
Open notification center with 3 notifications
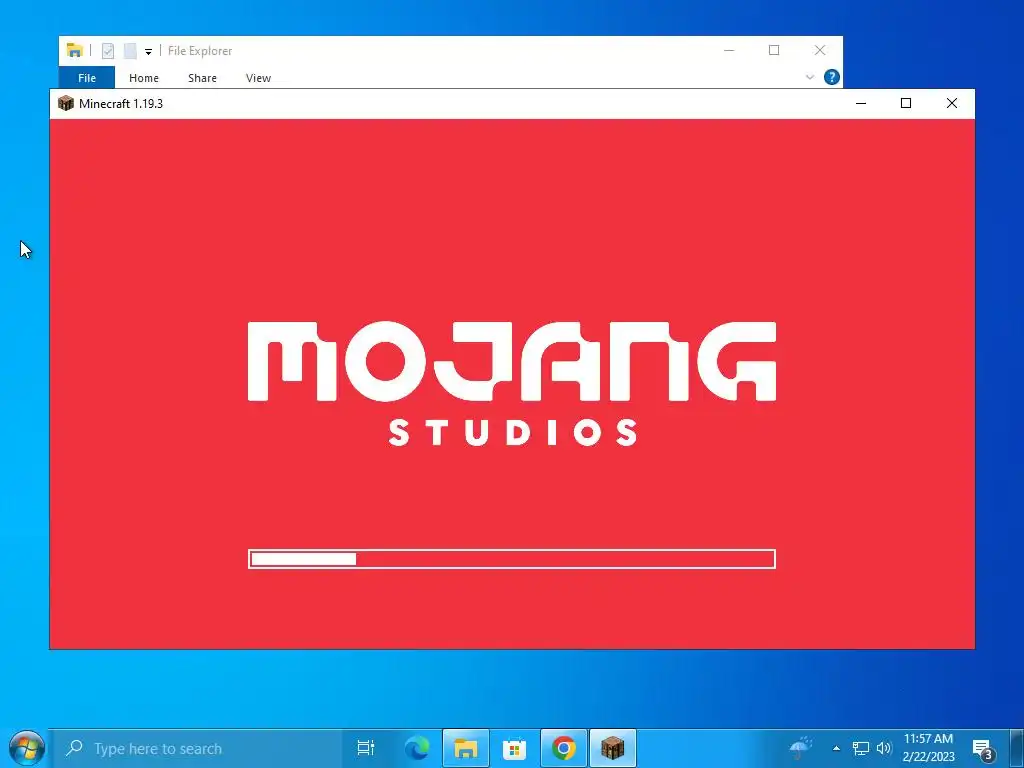(x=983, y=749)
